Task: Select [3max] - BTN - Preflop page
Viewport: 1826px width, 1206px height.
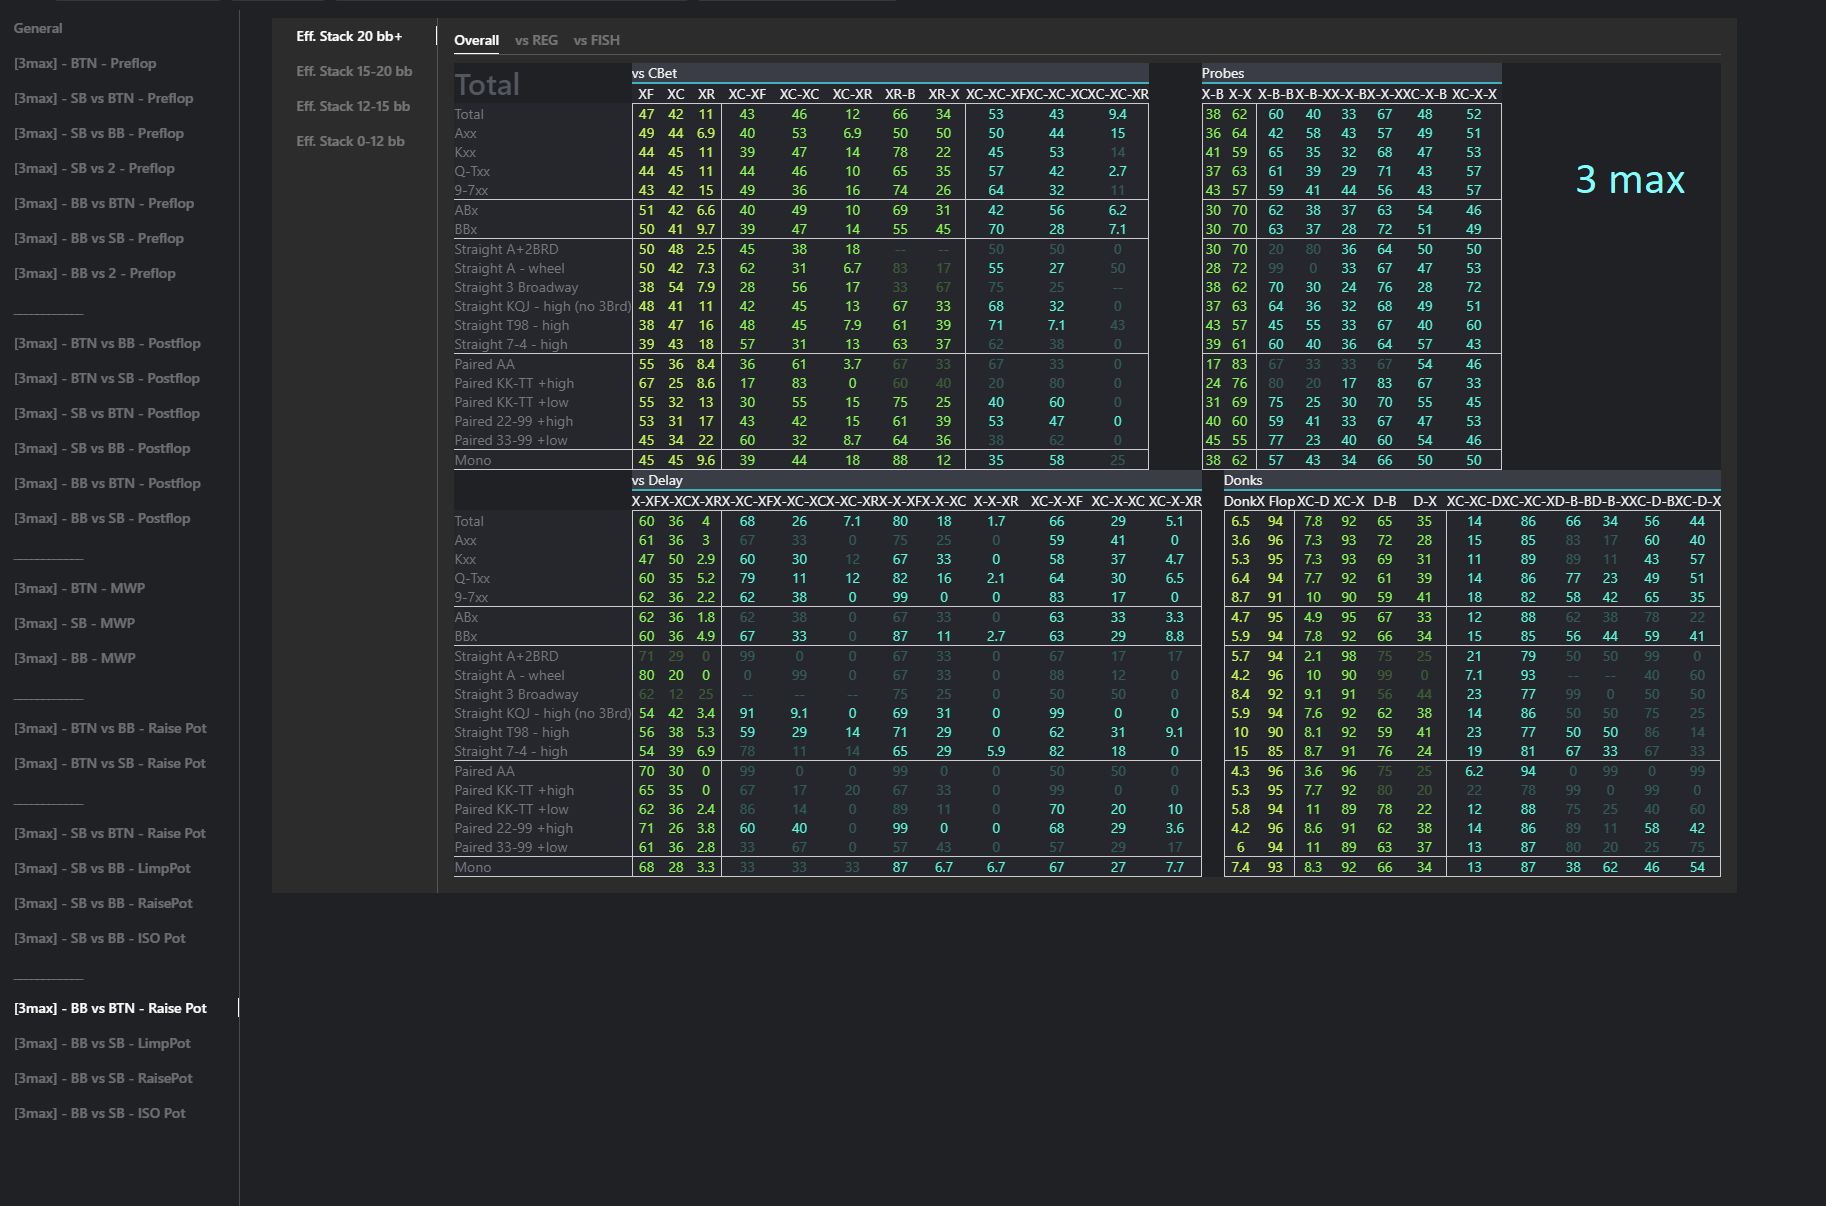Action: [85, 63]
